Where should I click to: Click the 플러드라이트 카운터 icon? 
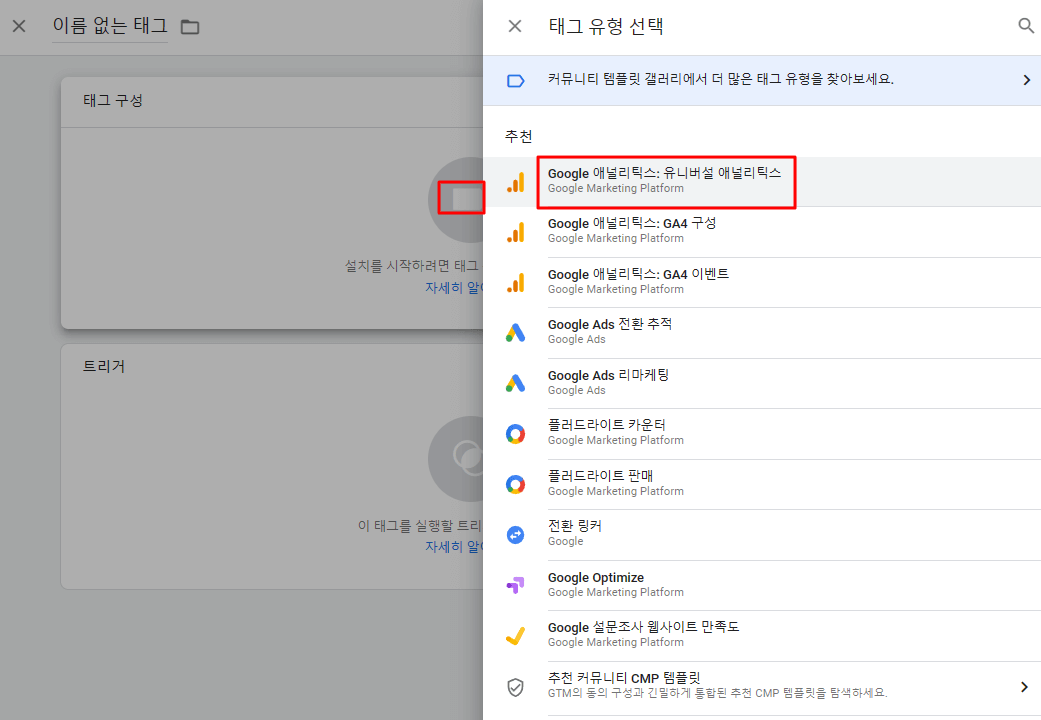coord(516,433)
